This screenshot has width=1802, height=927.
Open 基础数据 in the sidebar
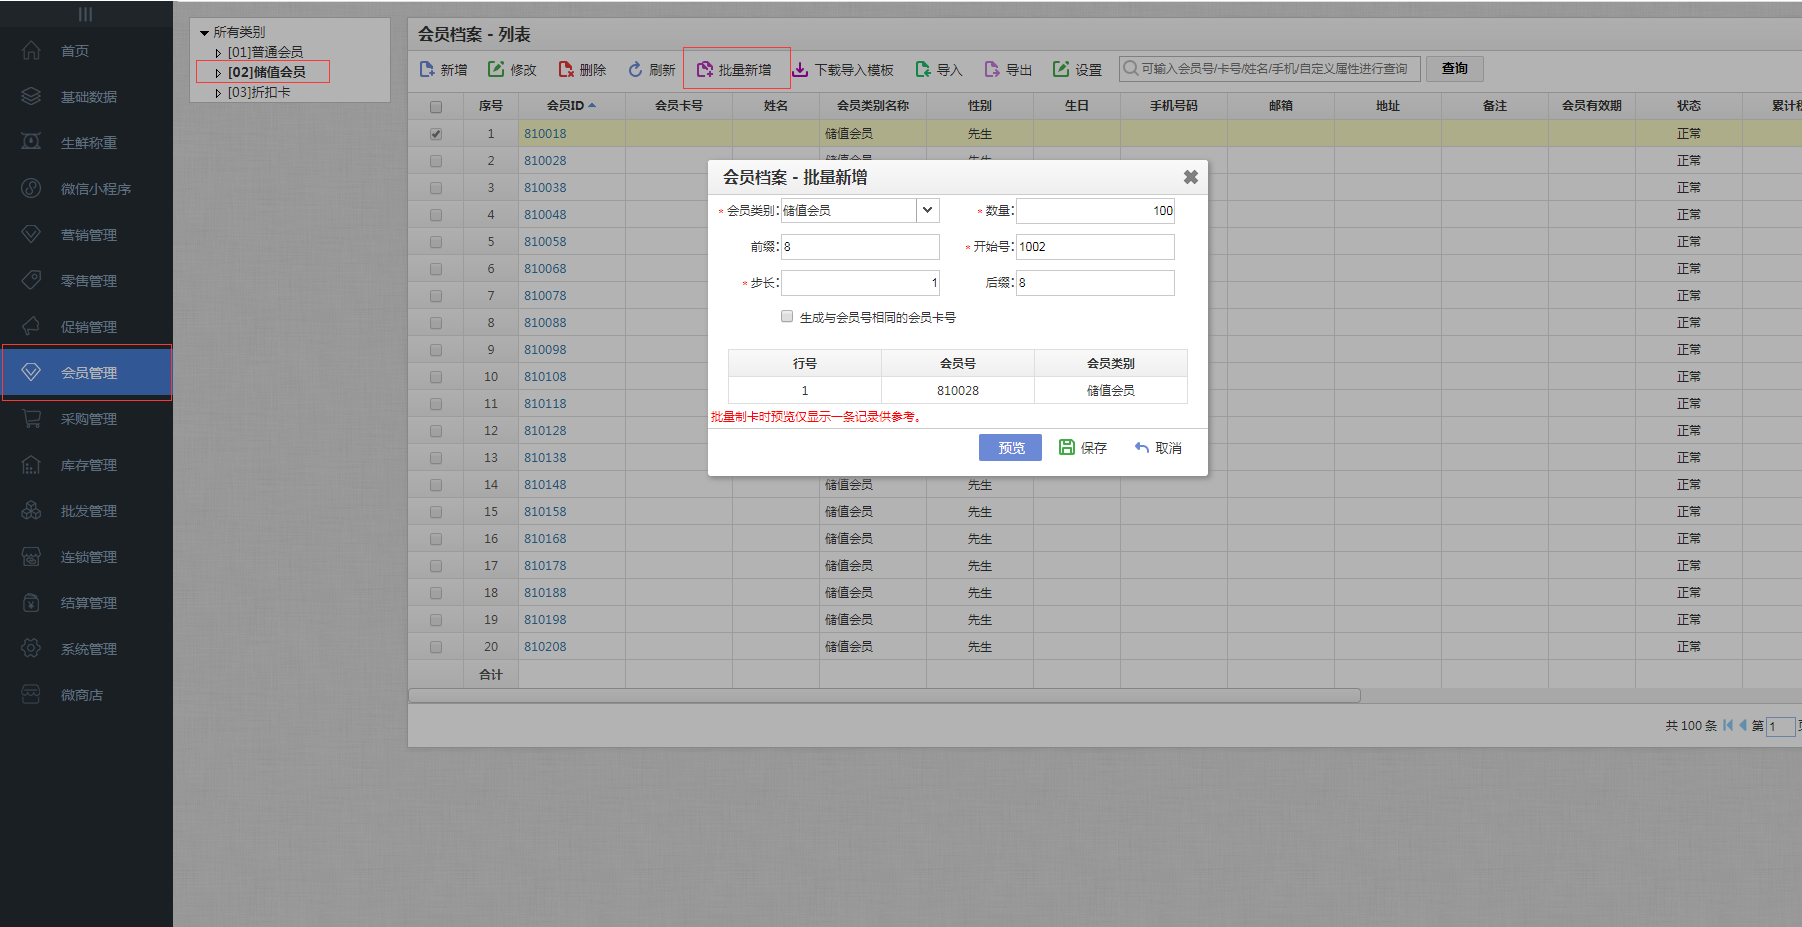coord(88,97)
